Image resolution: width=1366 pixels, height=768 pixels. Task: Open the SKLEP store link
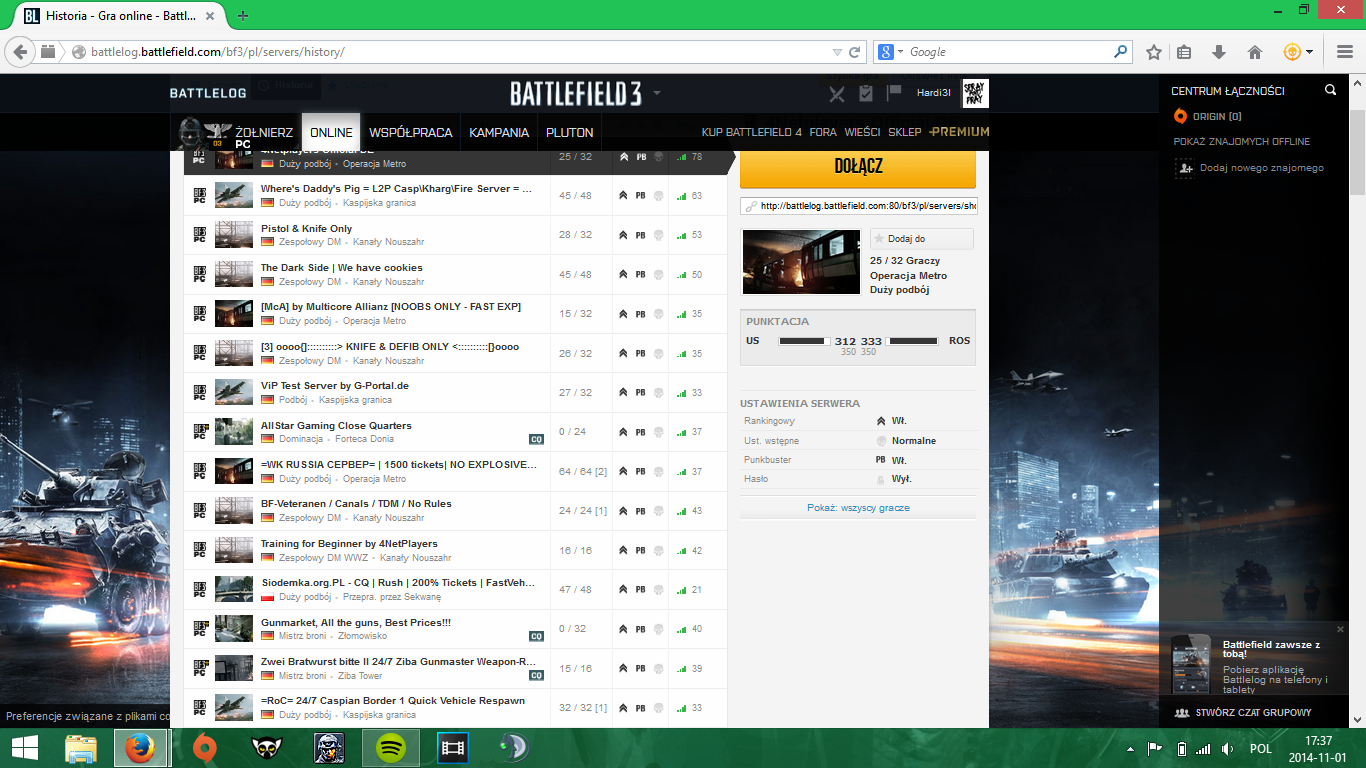pos(905,132)
